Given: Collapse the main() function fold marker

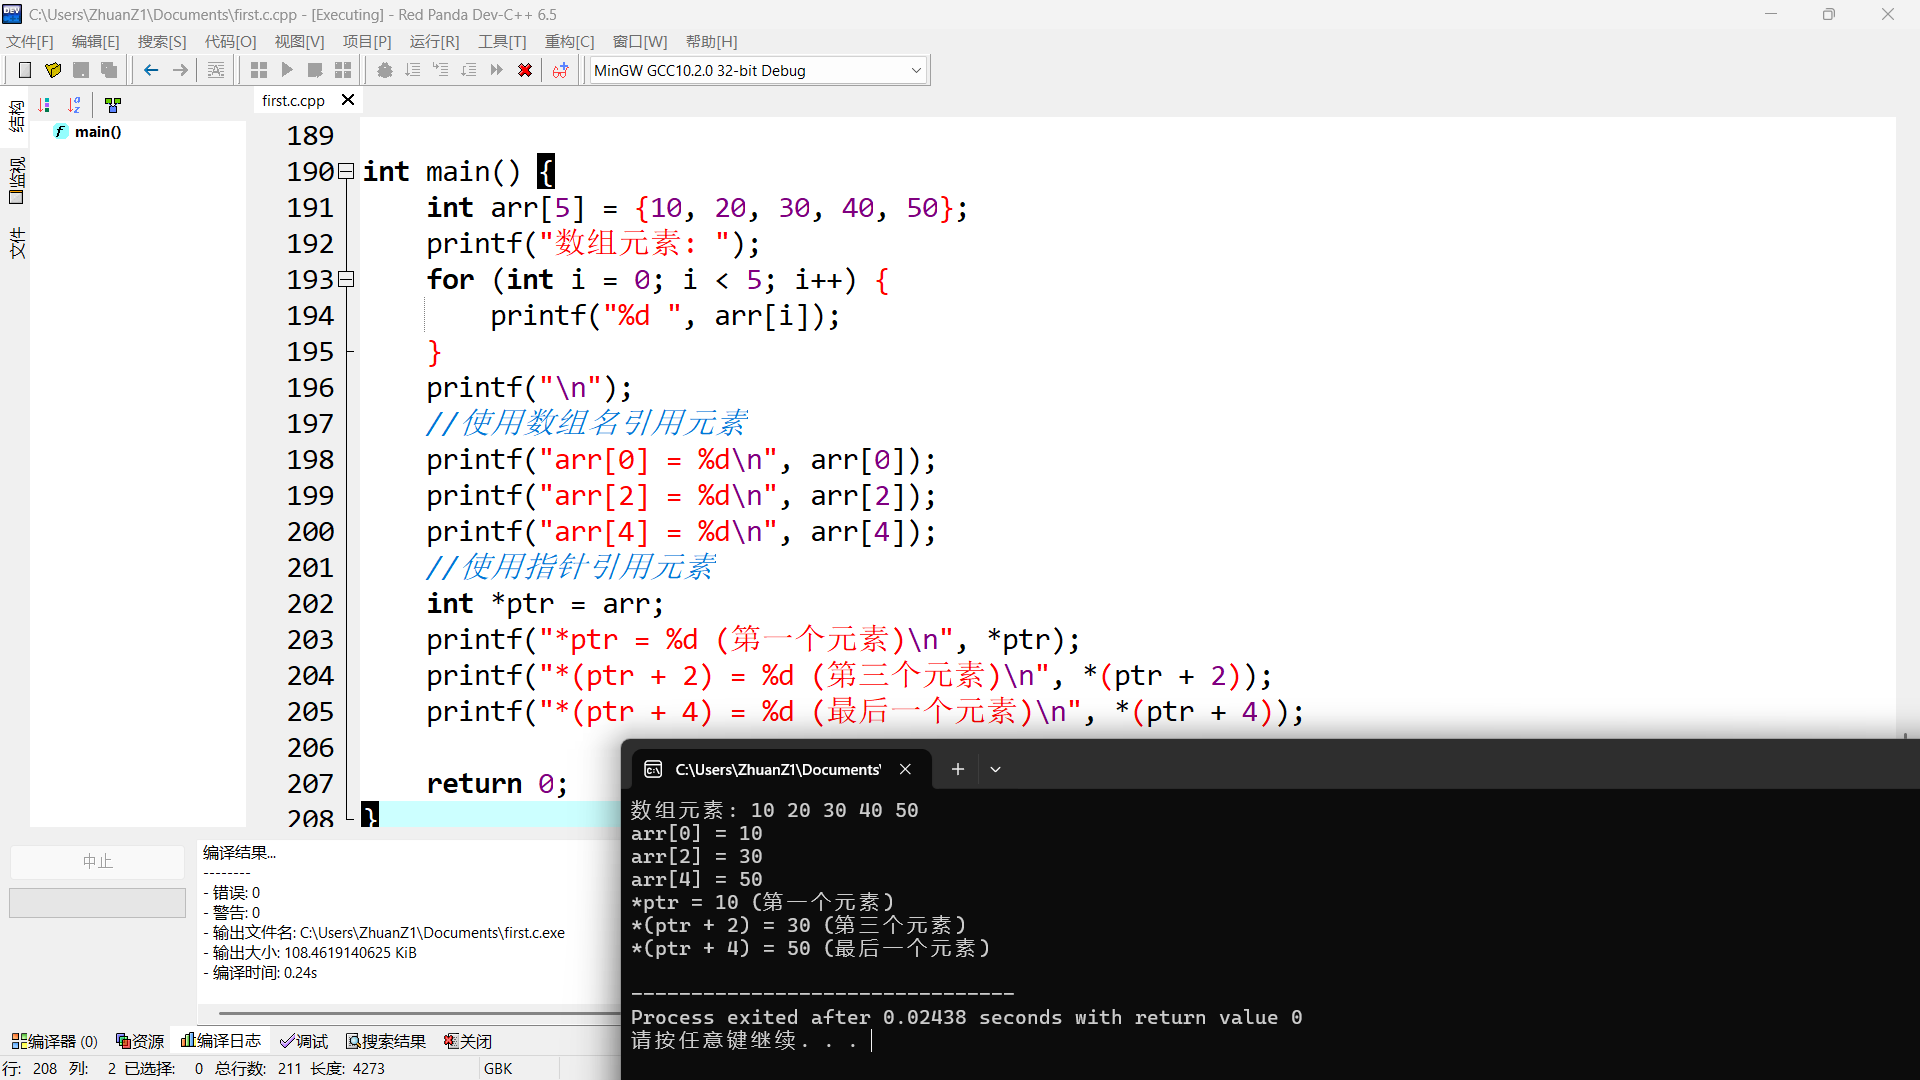Looking at the screenshot, I should 346,171.
